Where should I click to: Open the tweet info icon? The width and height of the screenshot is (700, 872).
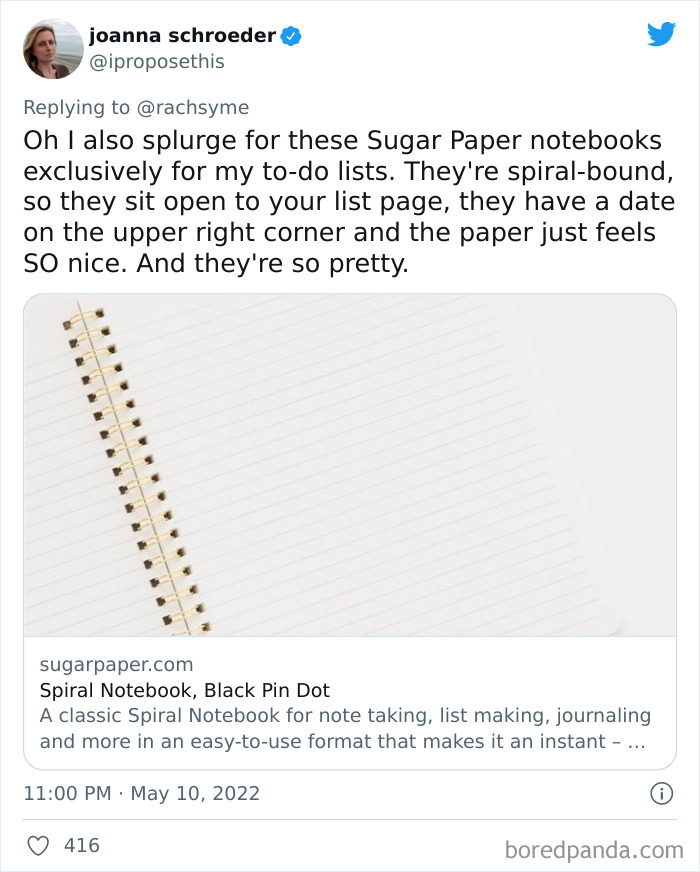661,794
